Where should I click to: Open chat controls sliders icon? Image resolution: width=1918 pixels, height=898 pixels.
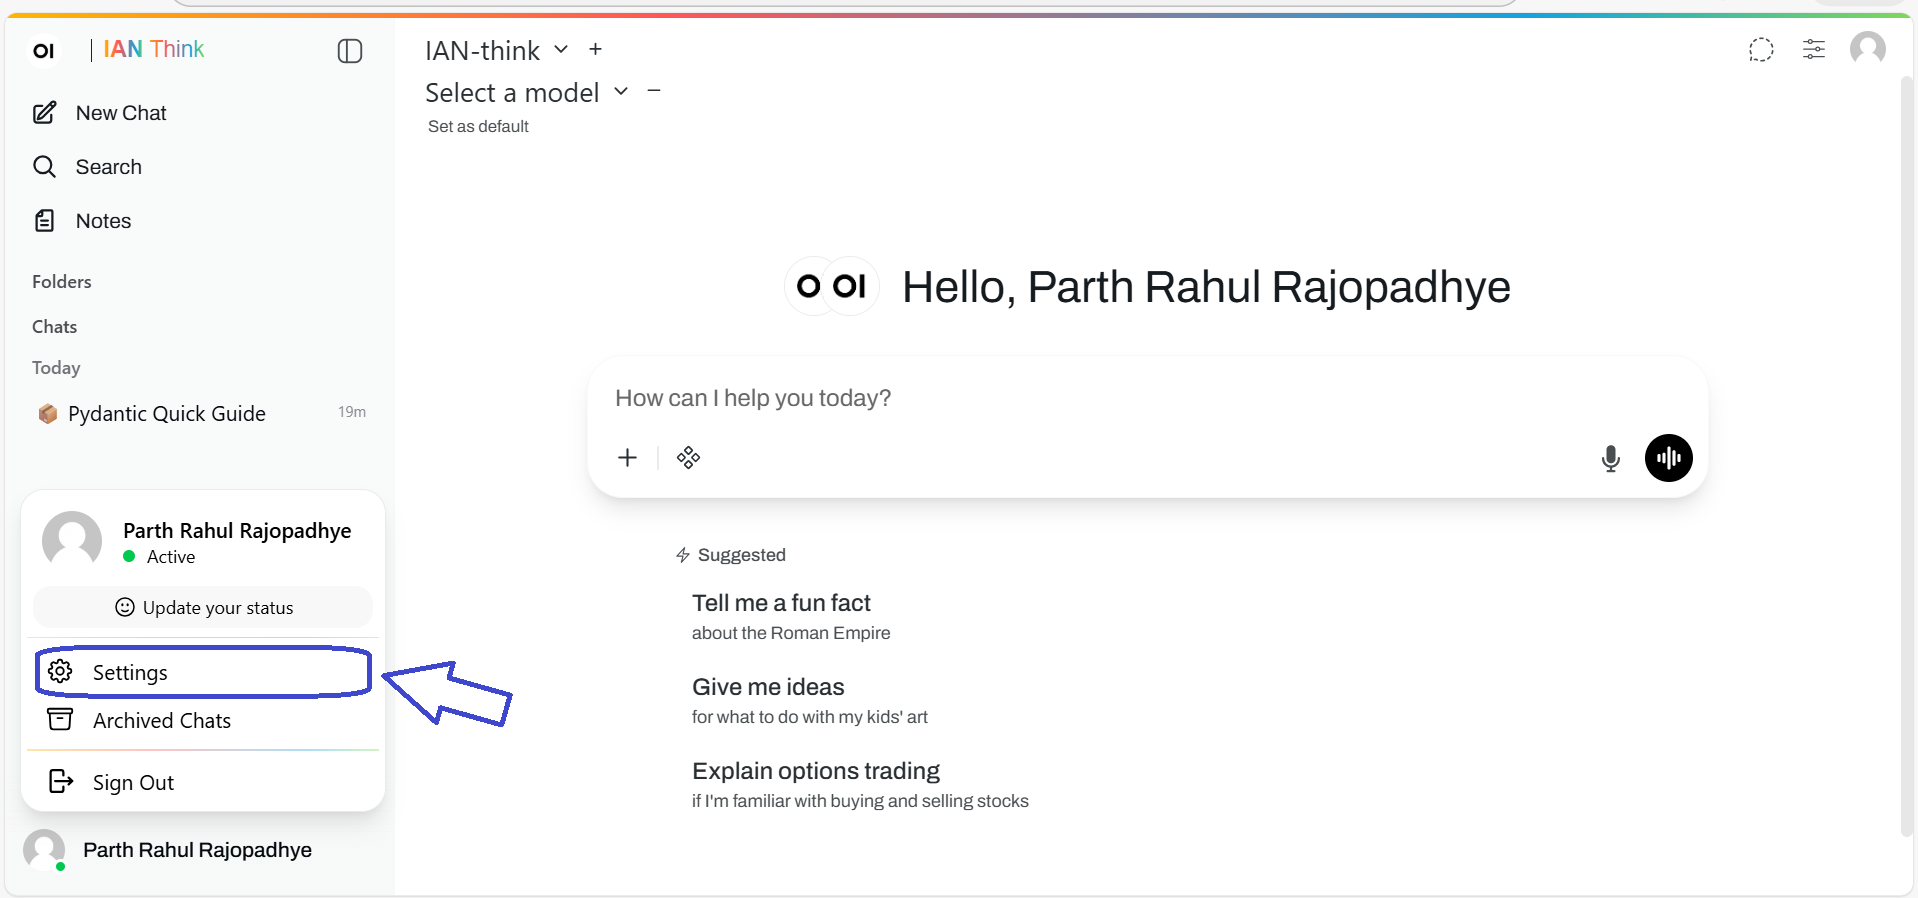pos(1813,49)
